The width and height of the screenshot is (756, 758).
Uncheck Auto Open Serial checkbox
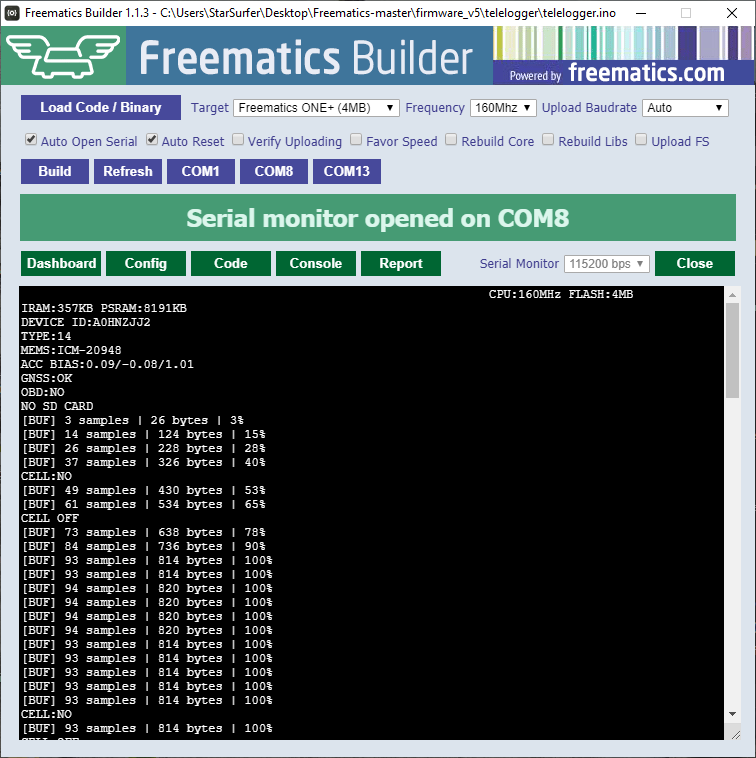pos(31,140)
